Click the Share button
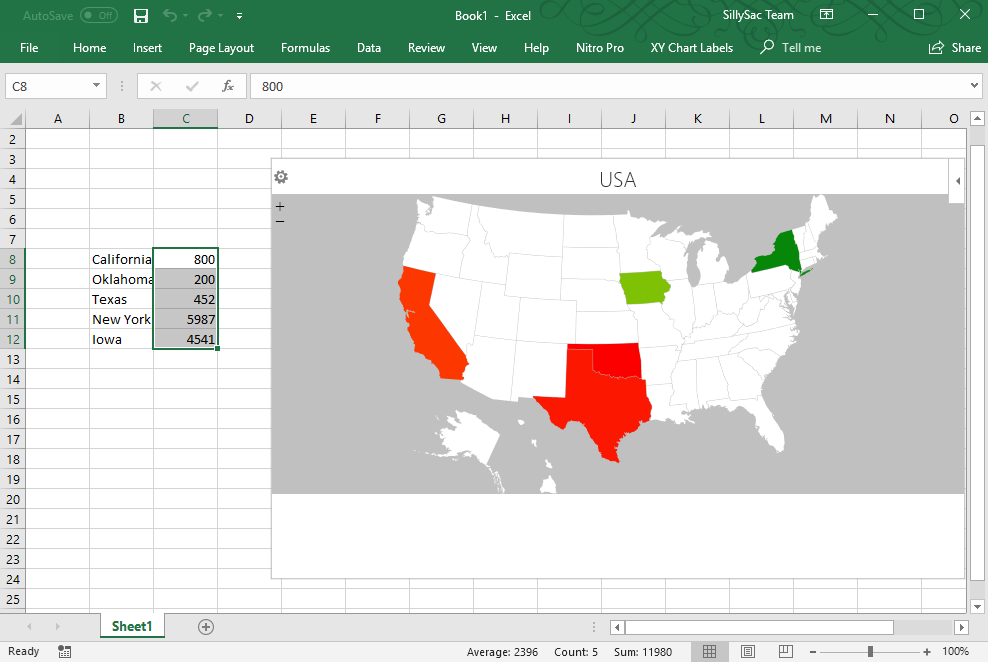The height and width of the screenshot is (662, 988). [955, 48]
